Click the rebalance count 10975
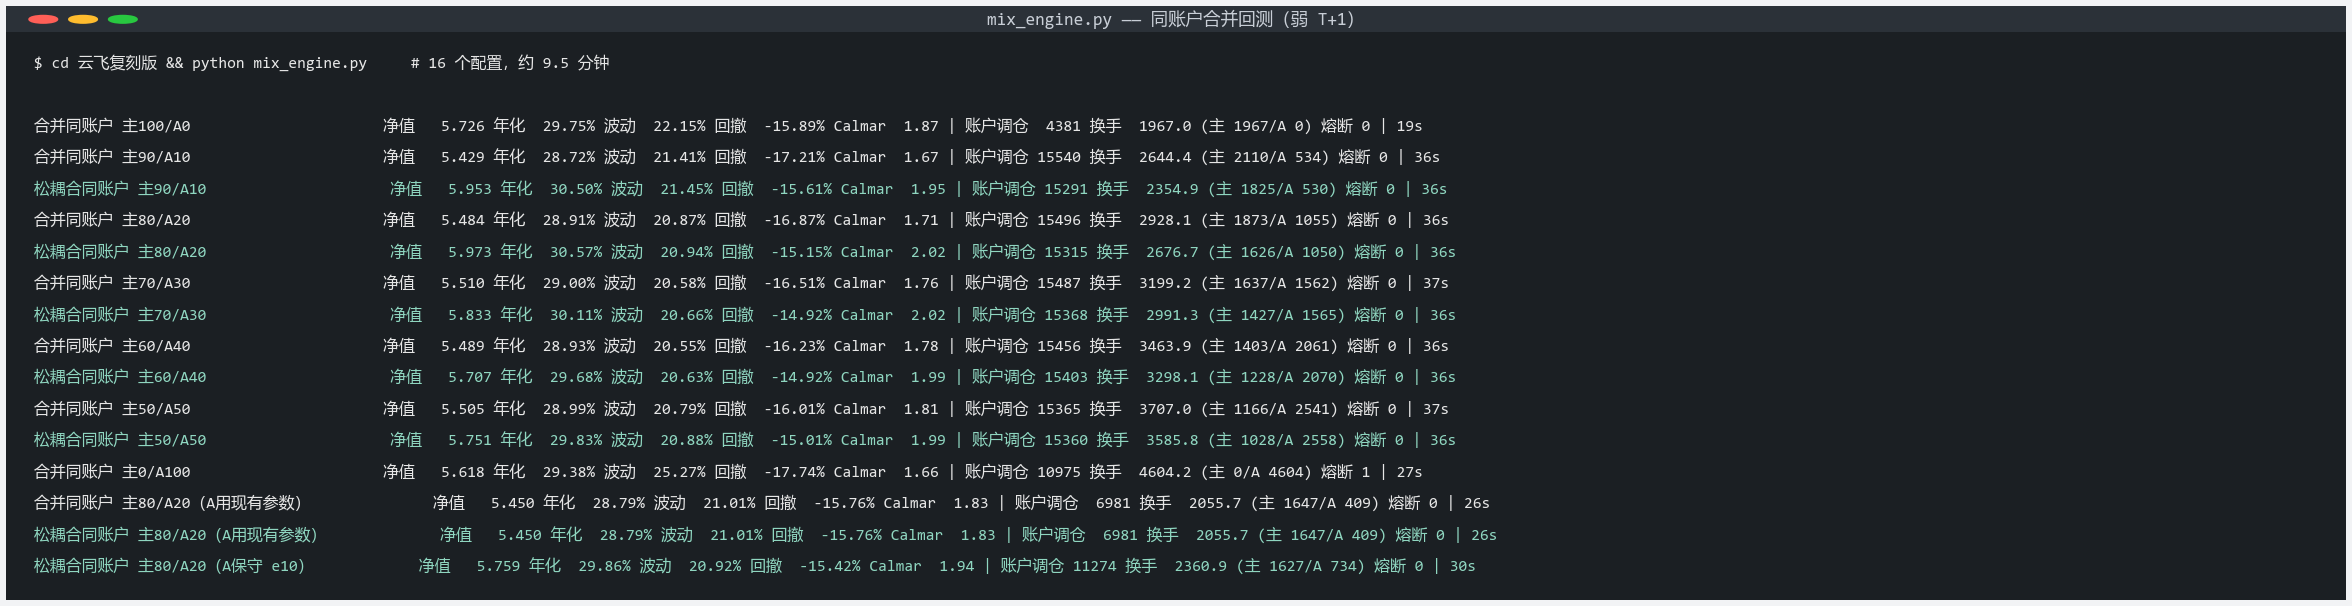Screen dimensions: 2352x606 (1059, 472)
